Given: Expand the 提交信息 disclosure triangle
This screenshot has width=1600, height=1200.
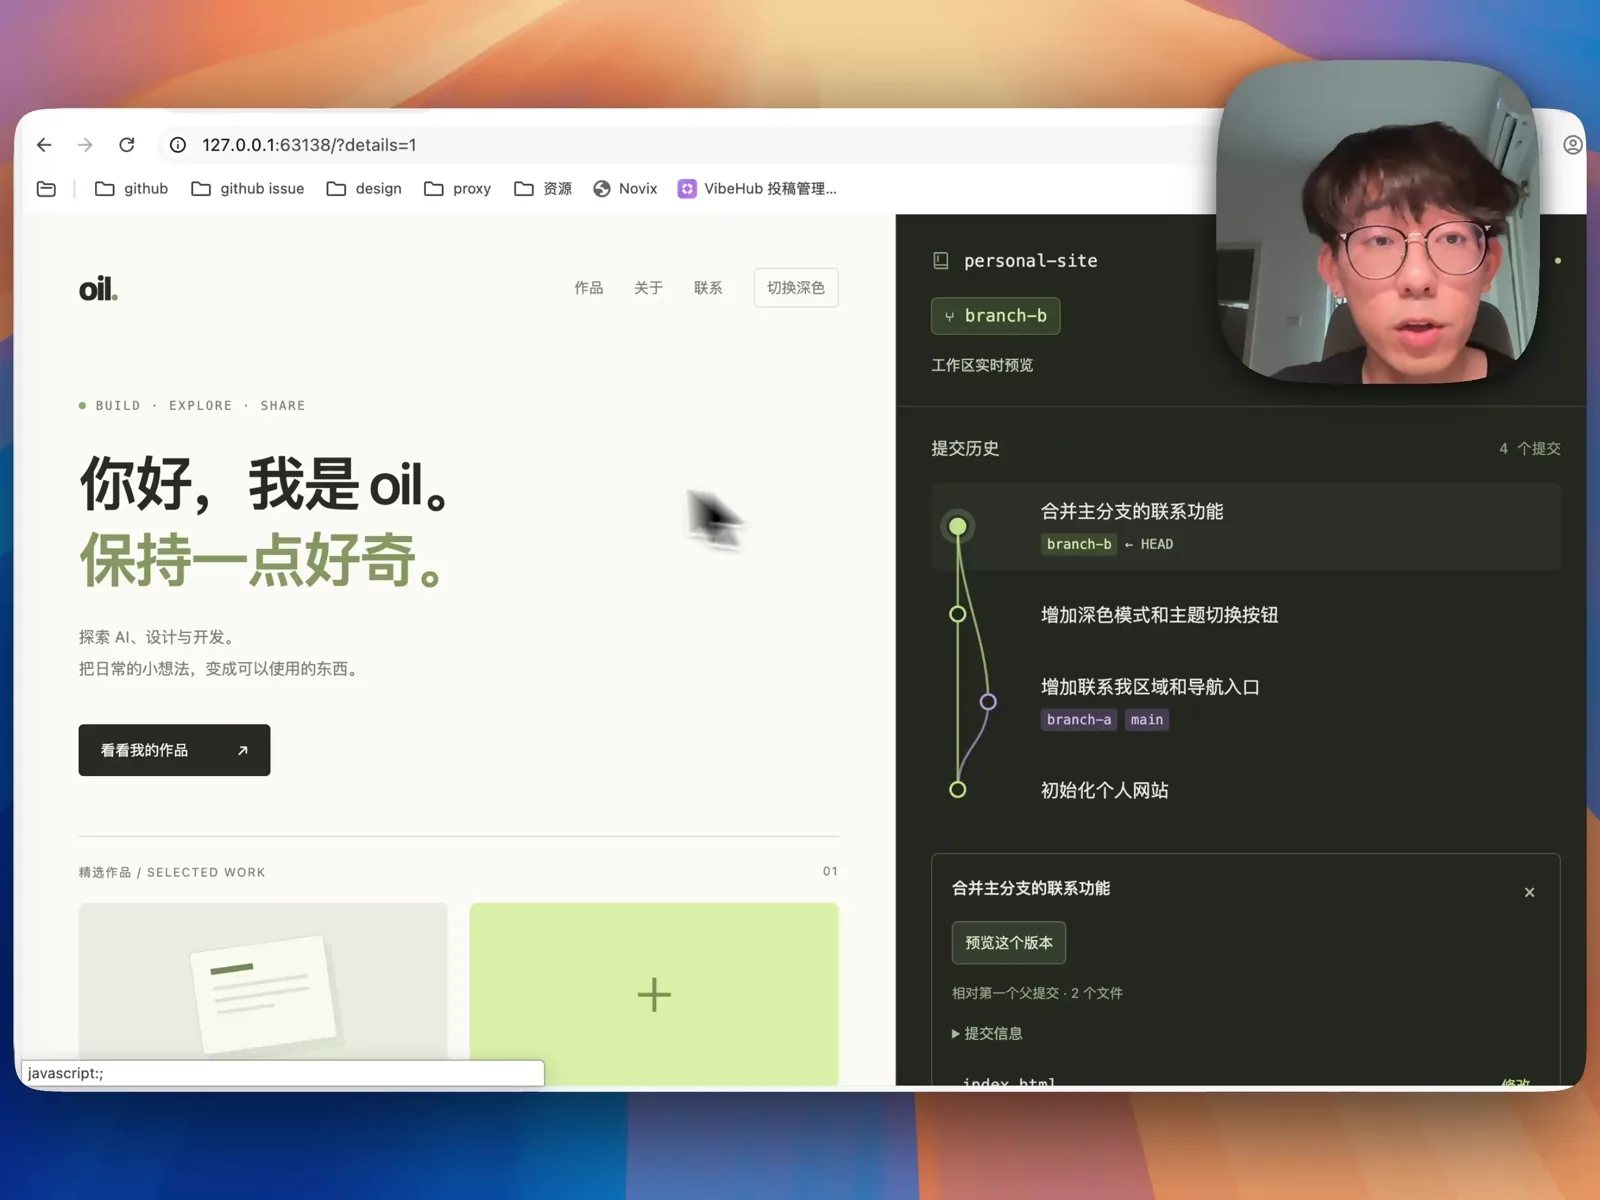Looking at the screenshot, I should pyautogui.click(x=956, y=1034).
